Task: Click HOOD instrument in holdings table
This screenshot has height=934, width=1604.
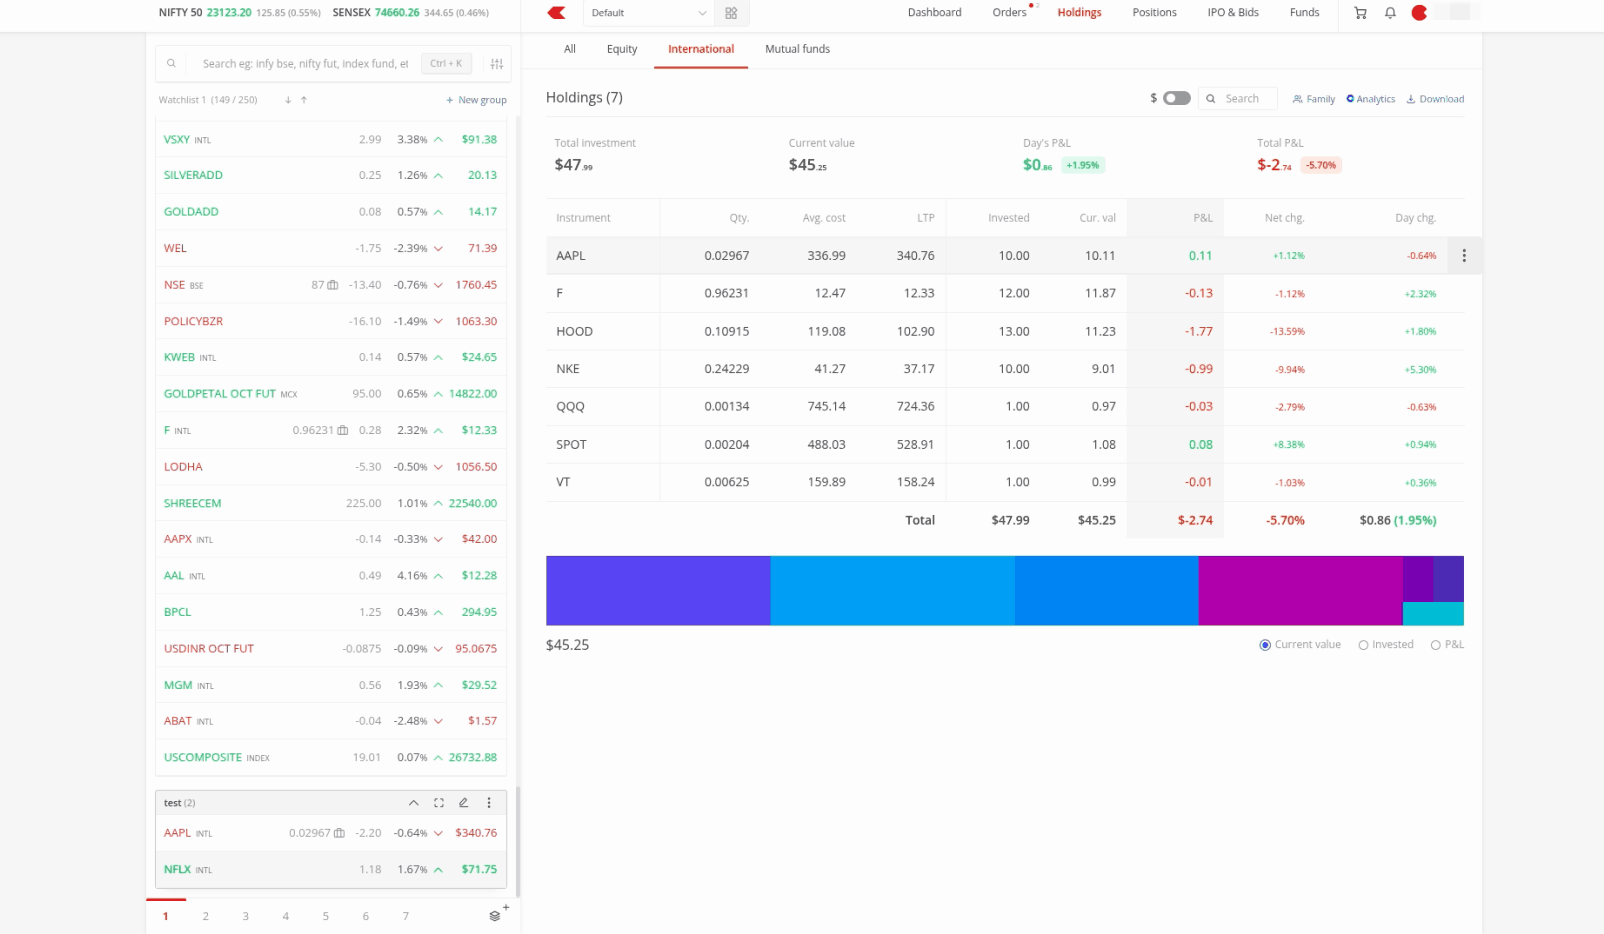Action: click(x=574, y=332)
